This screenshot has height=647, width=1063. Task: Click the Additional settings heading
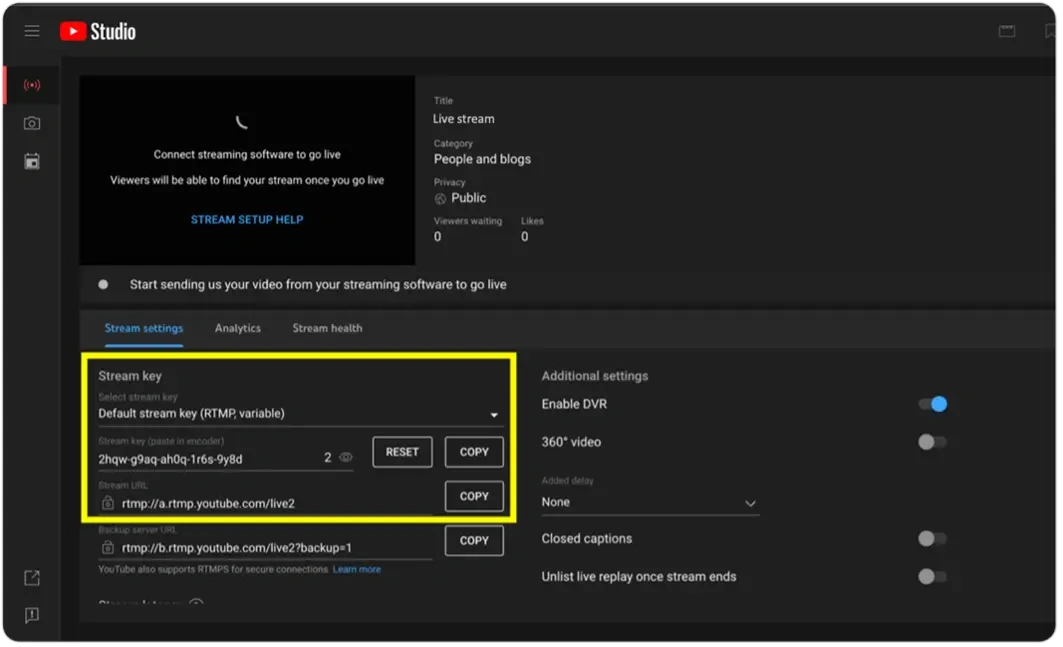(x=595, y=376)
